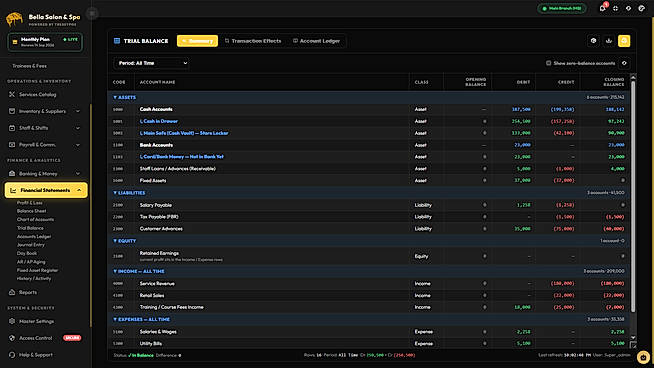Image resolution: width=654 pixels, height=368 pixels.
Task: Open Balance Sheet in sidebar
Action: tap(32, 211)
